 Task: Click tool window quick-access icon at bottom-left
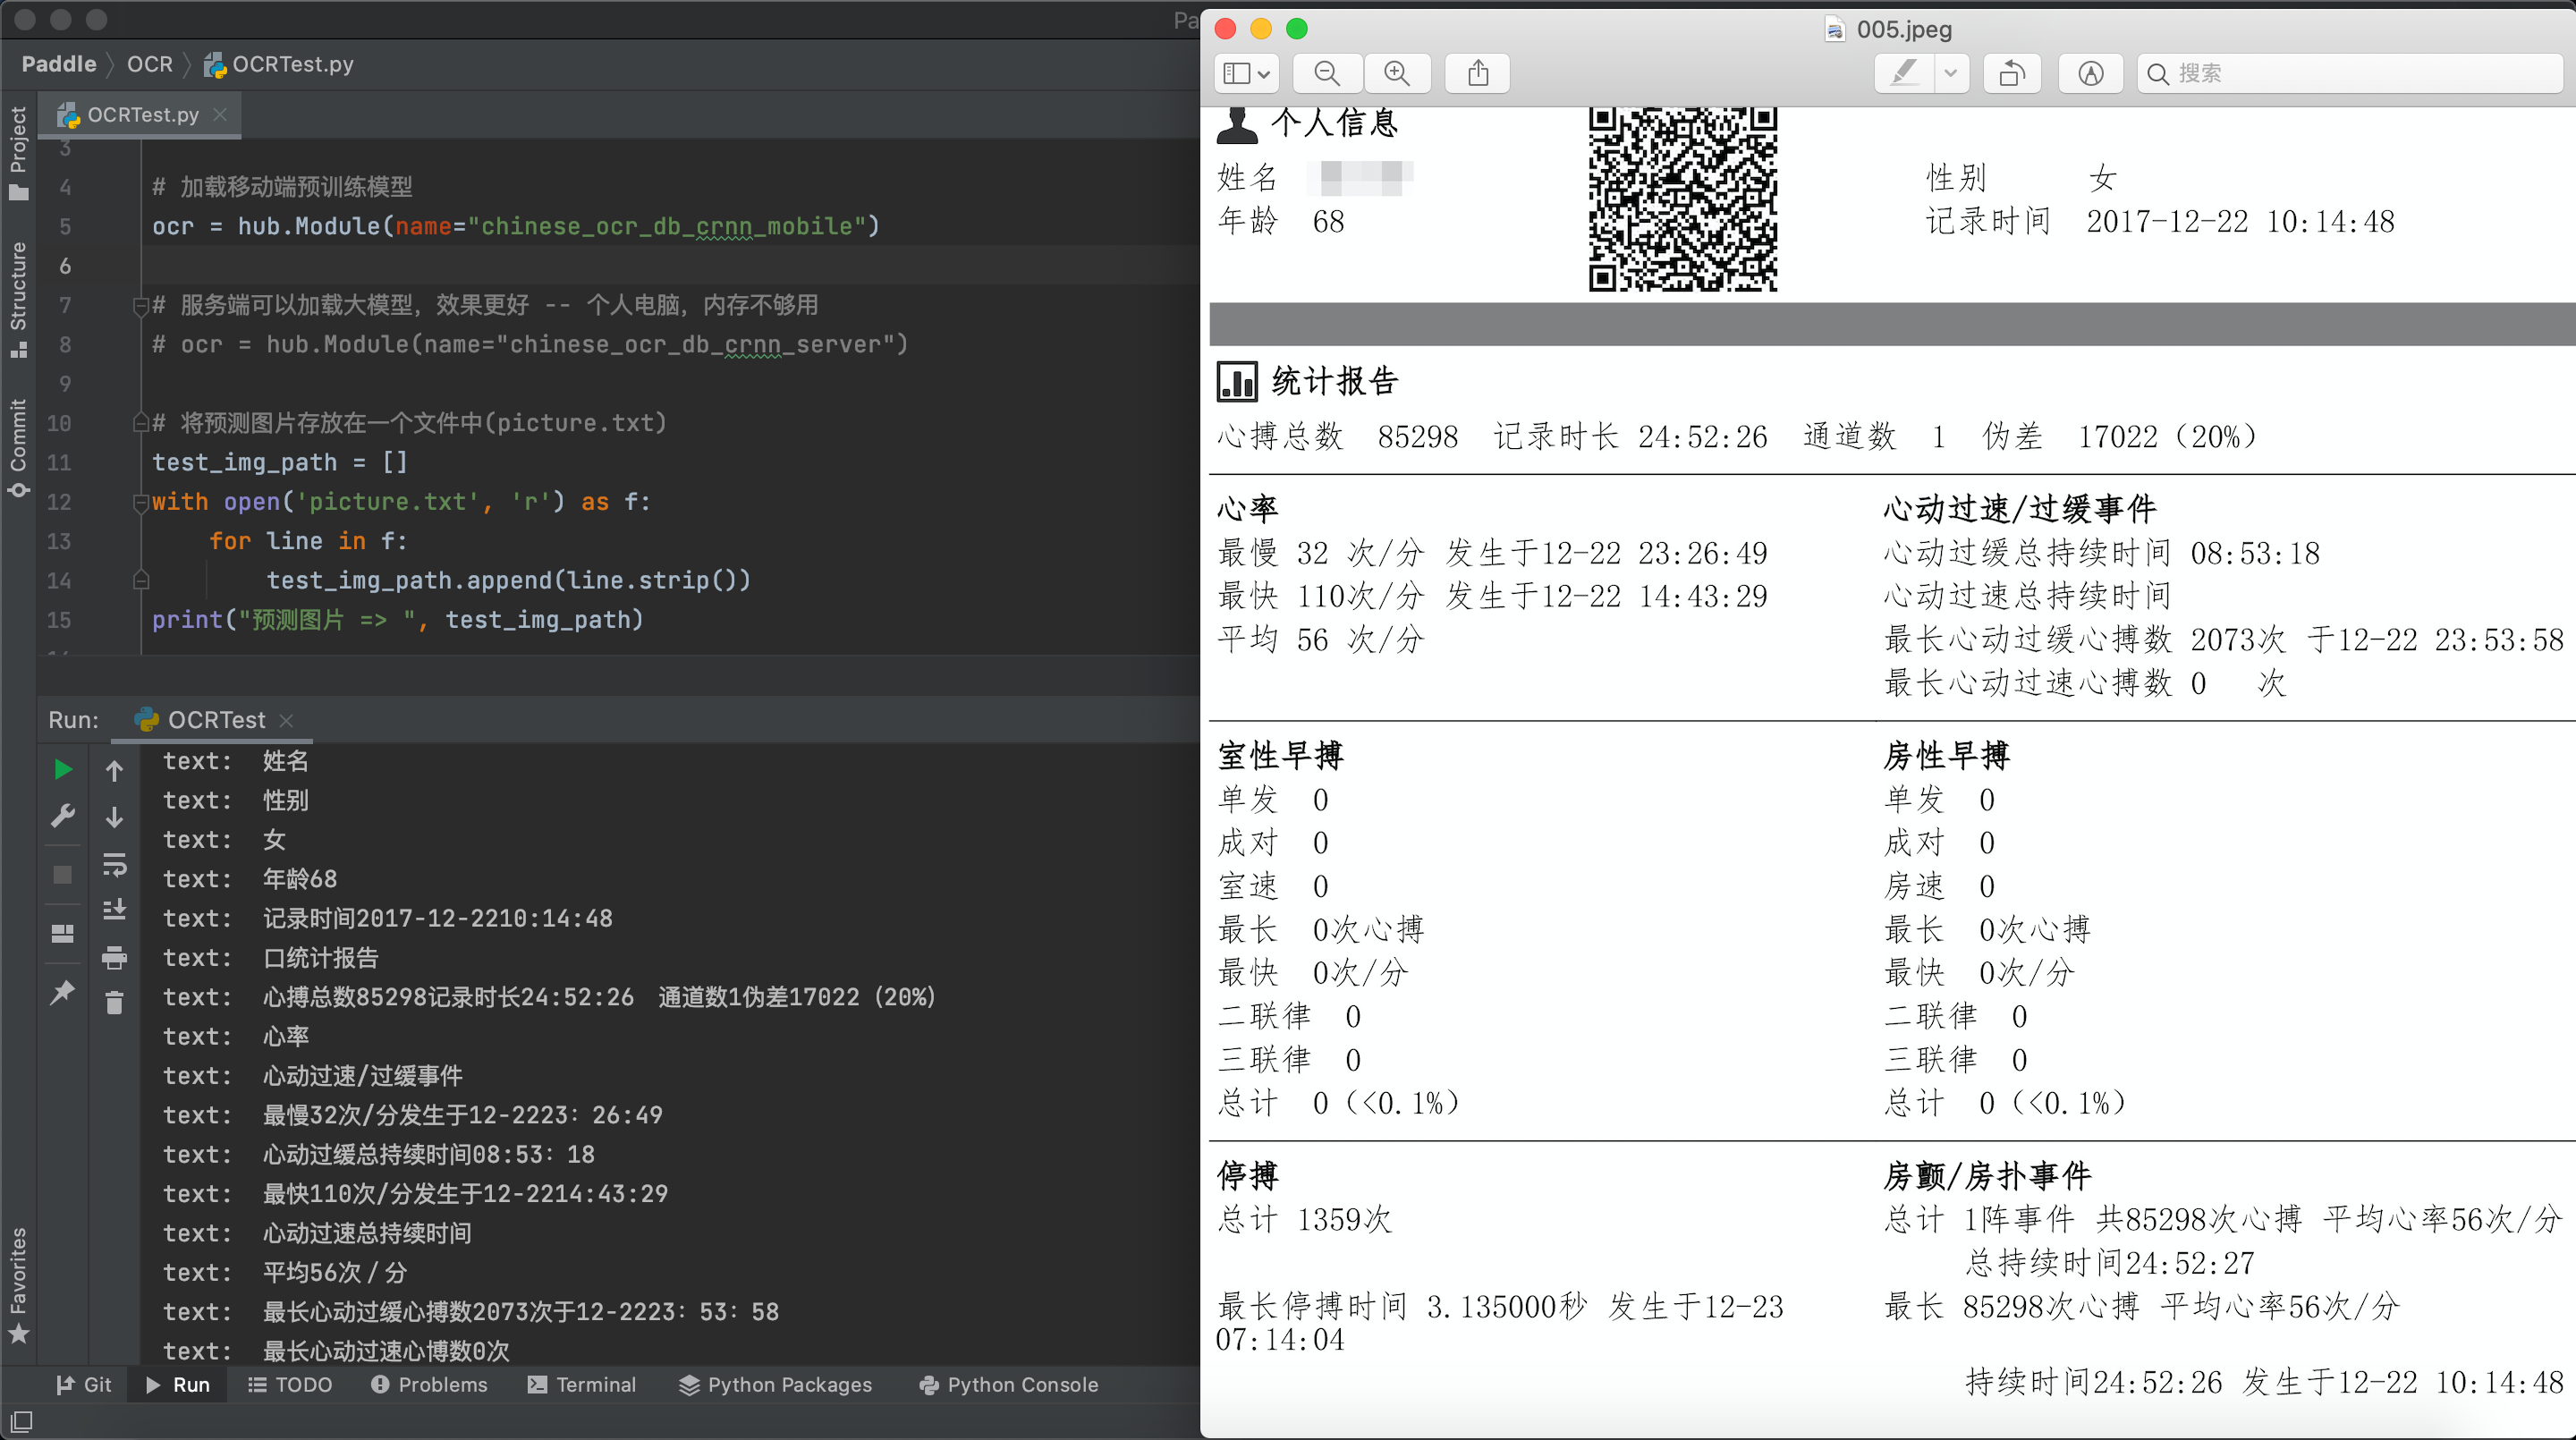tap(21, 1421)
